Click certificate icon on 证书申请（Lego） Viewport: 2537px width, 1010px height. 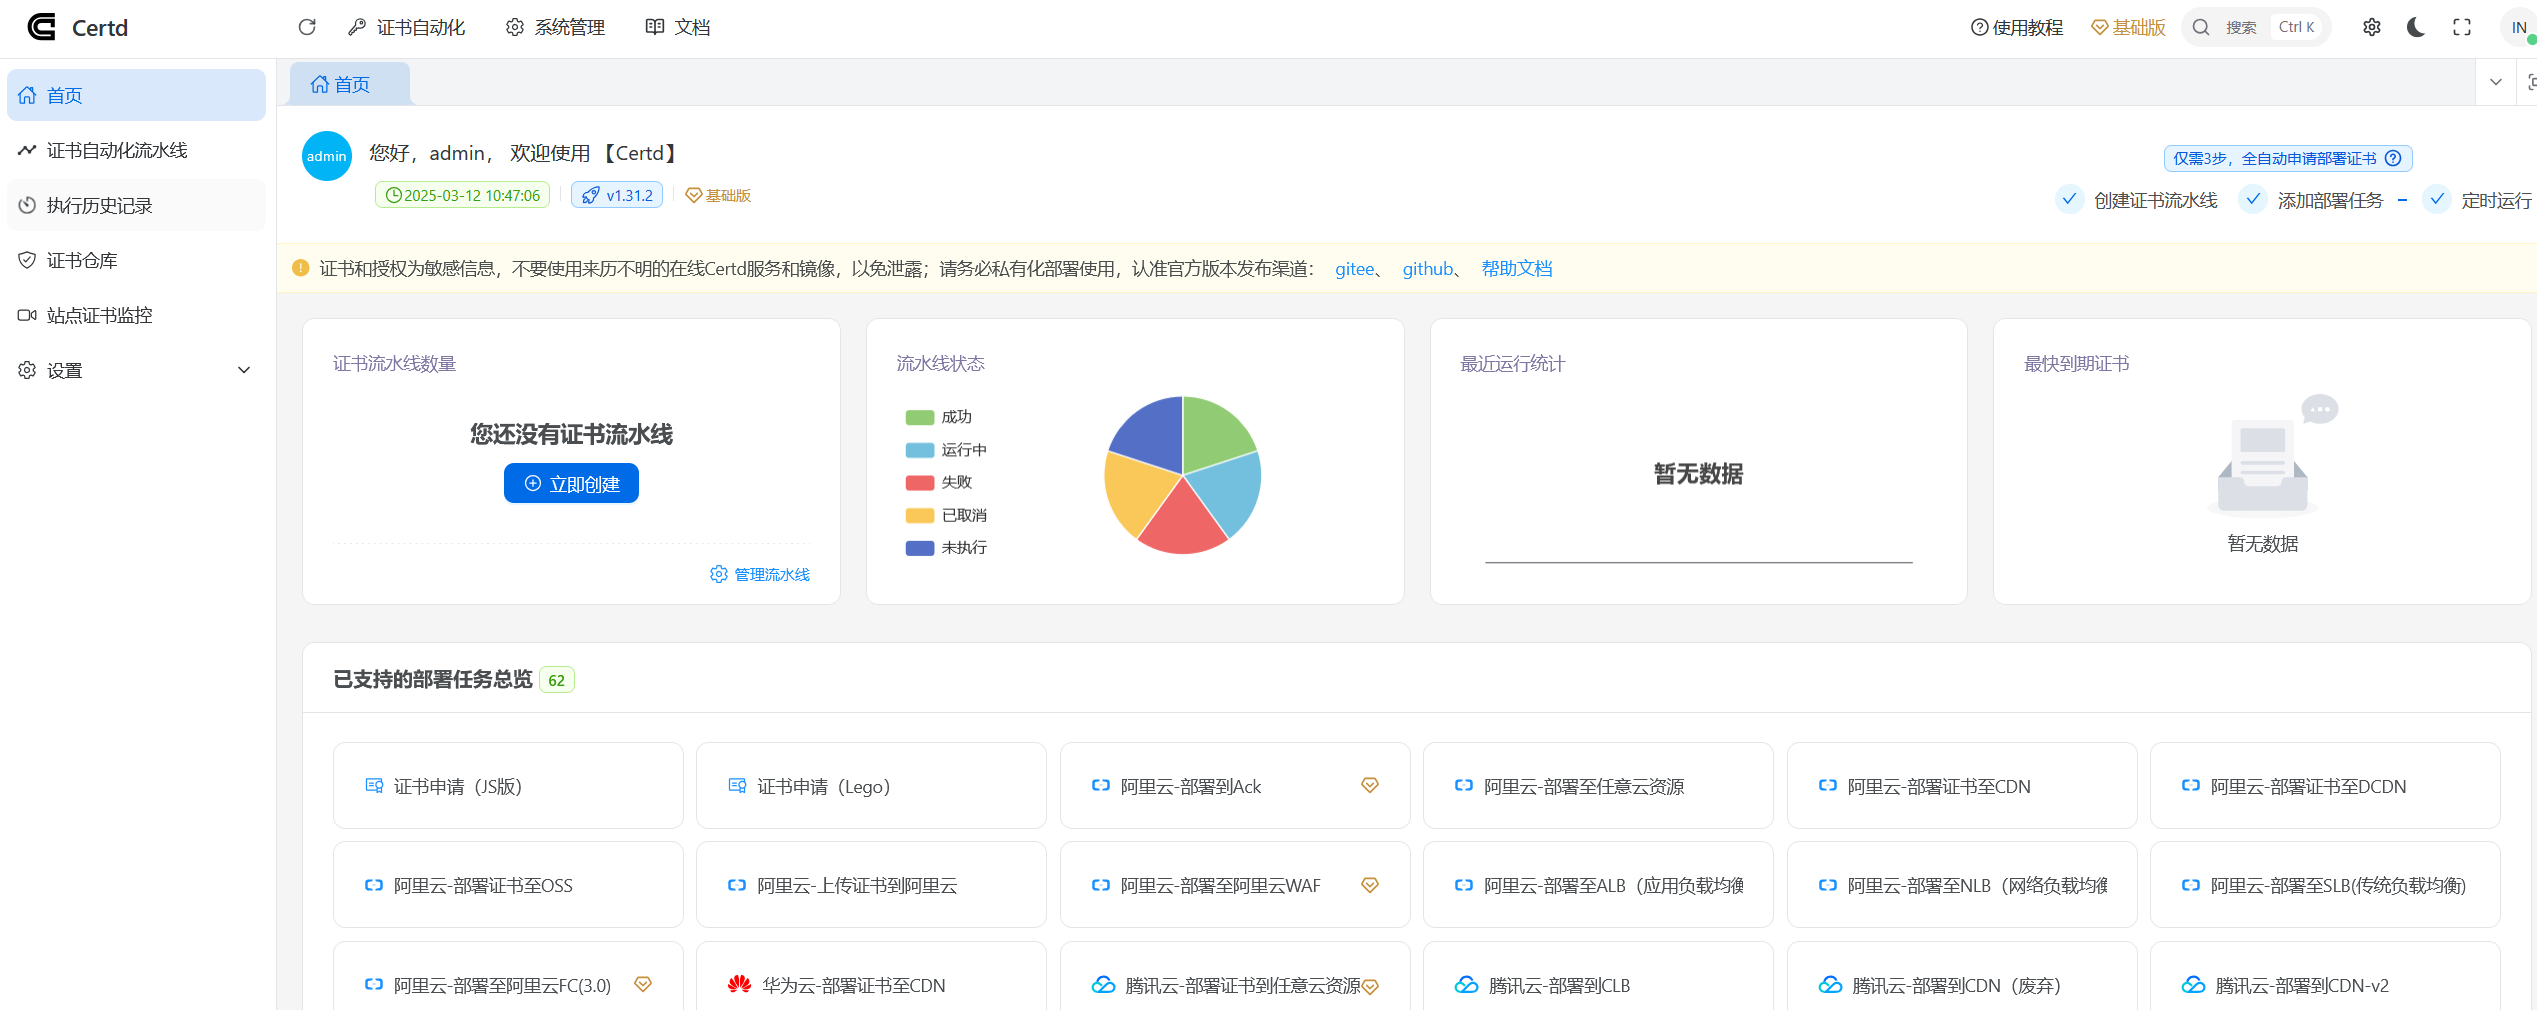(737, 786)
